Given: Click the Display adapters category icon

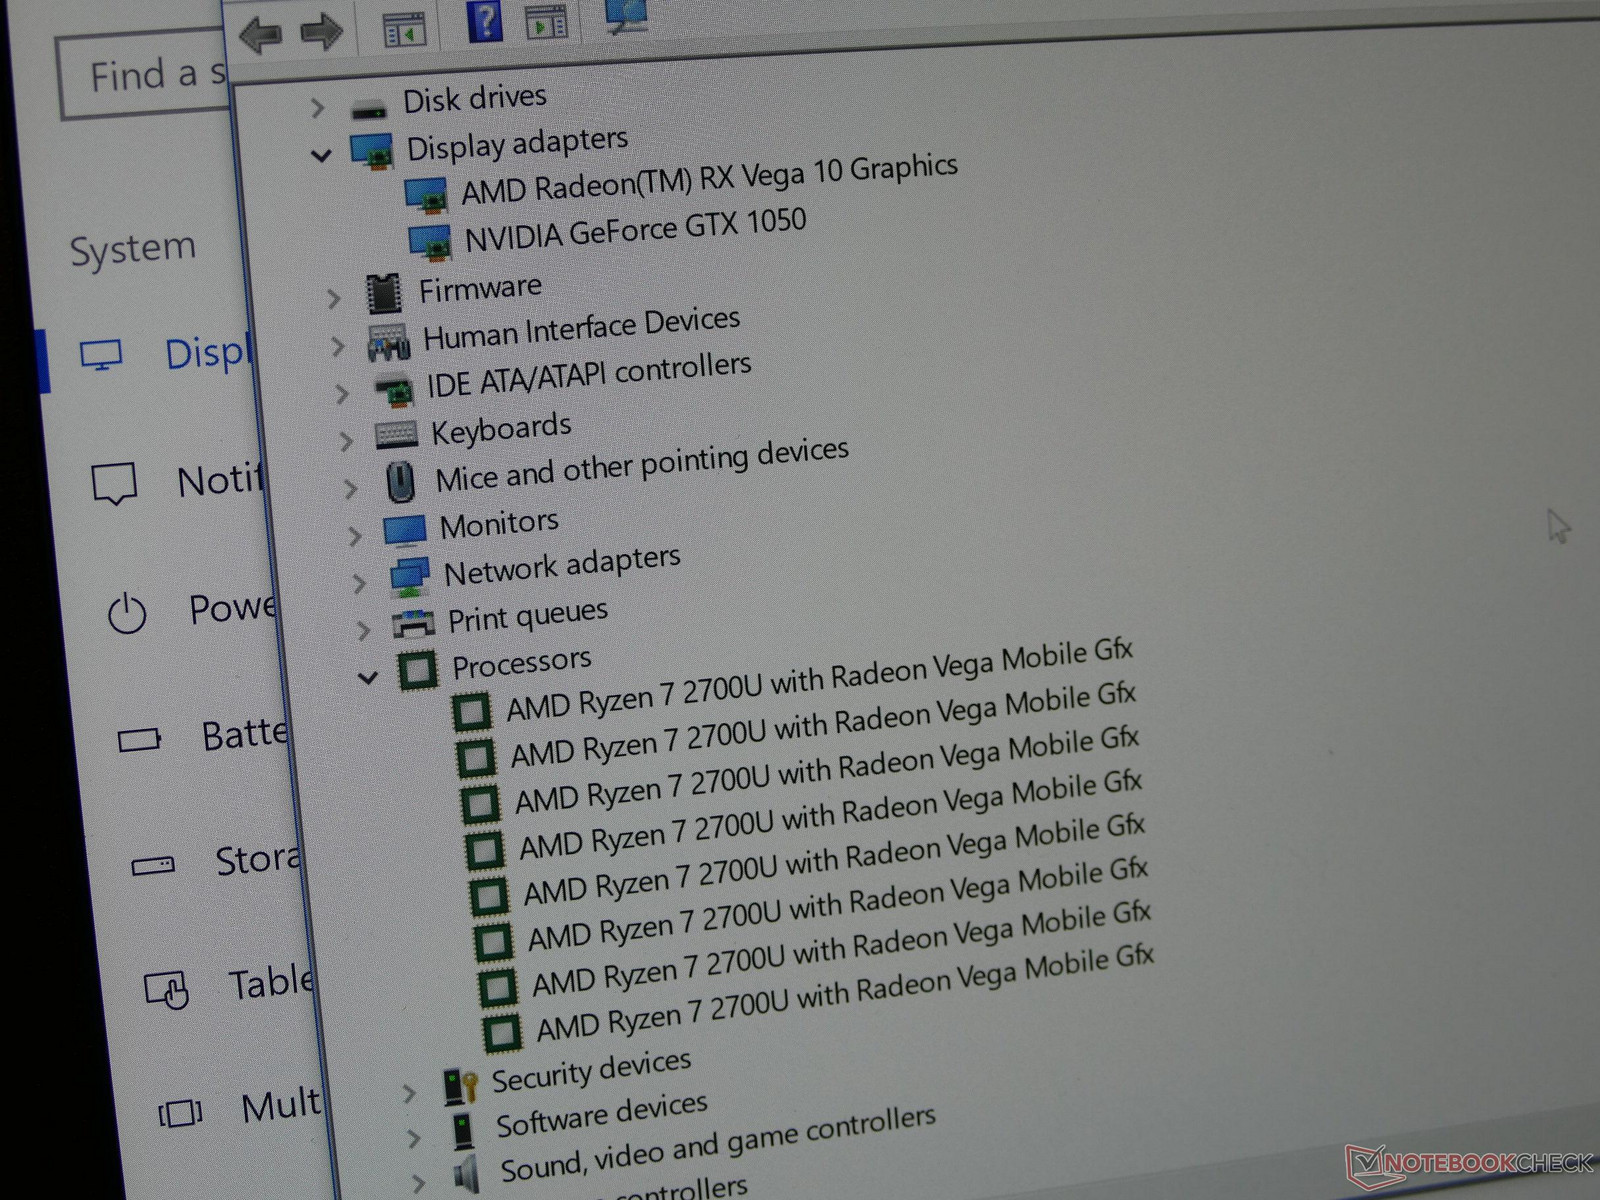Looking at the screenshot, I should pos(372,152).
